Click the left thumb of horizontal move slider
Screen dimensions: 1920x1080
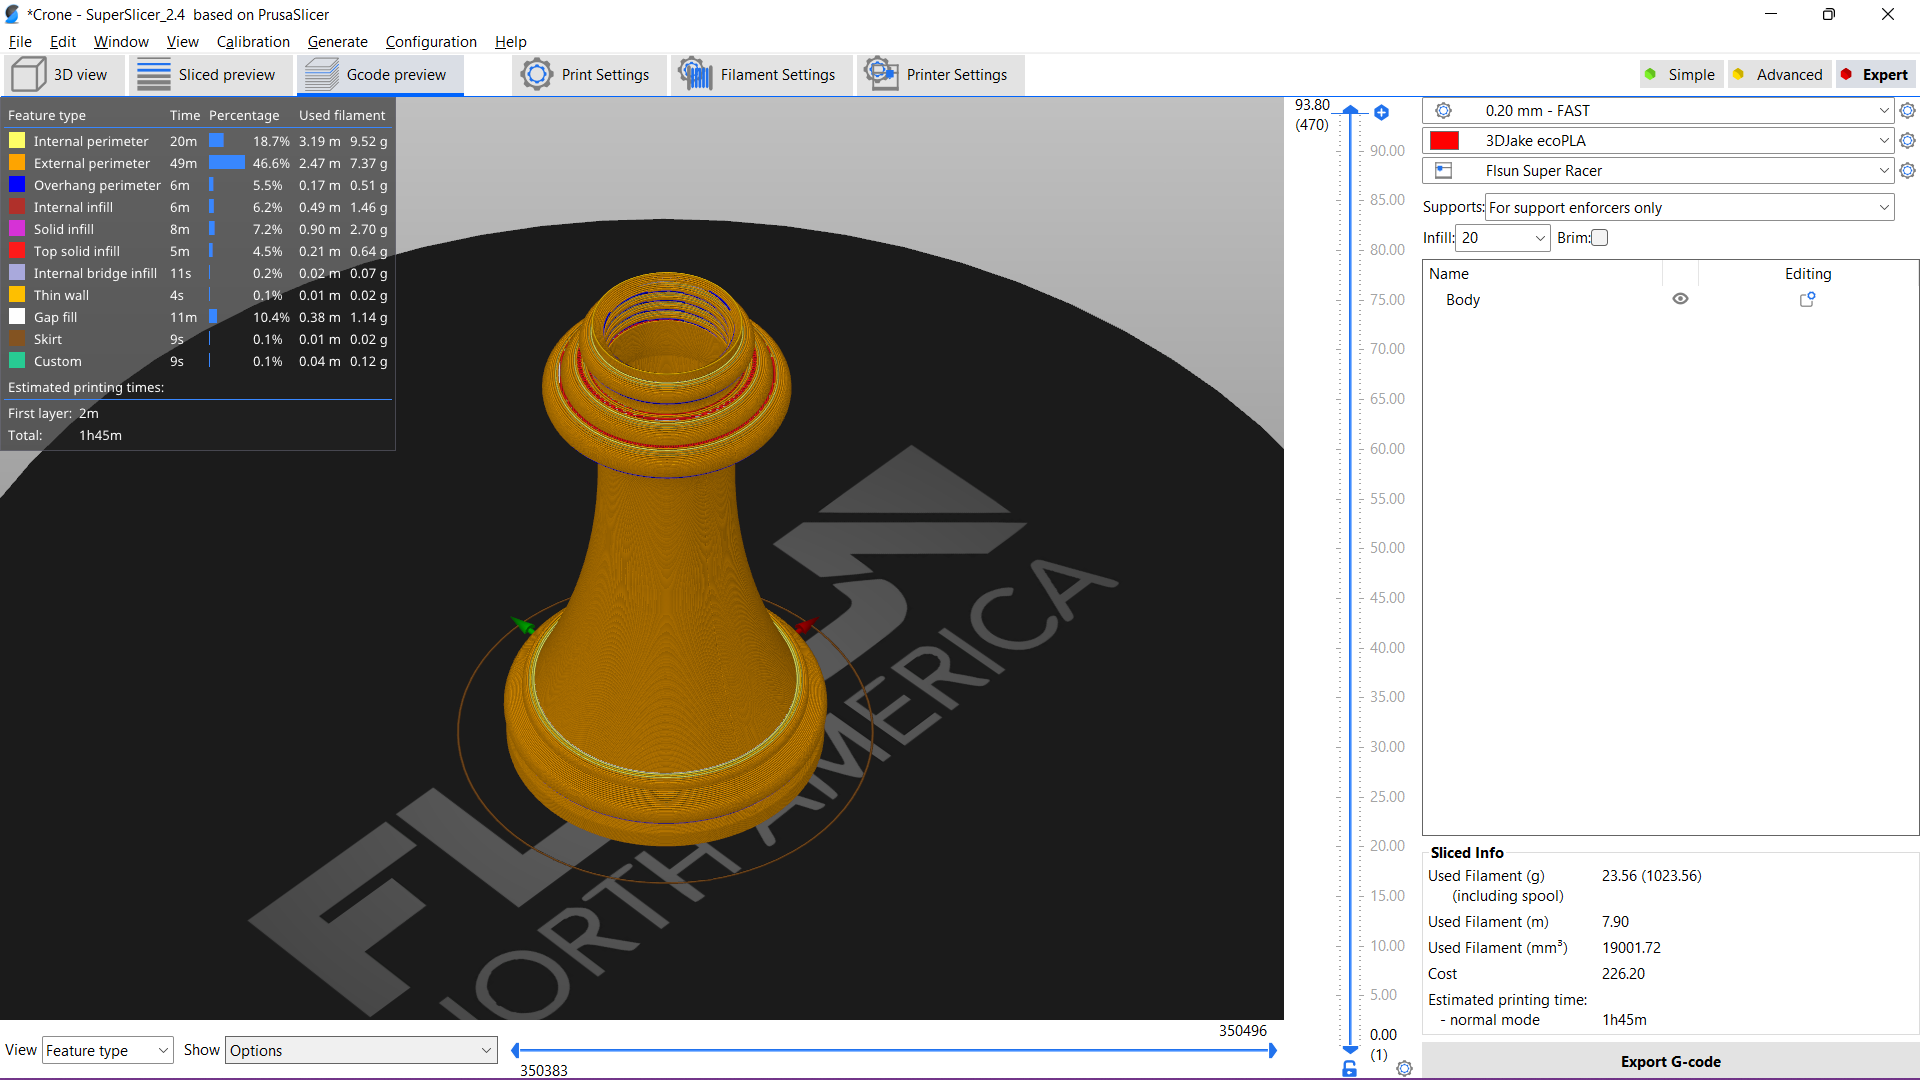(515, 1050)
